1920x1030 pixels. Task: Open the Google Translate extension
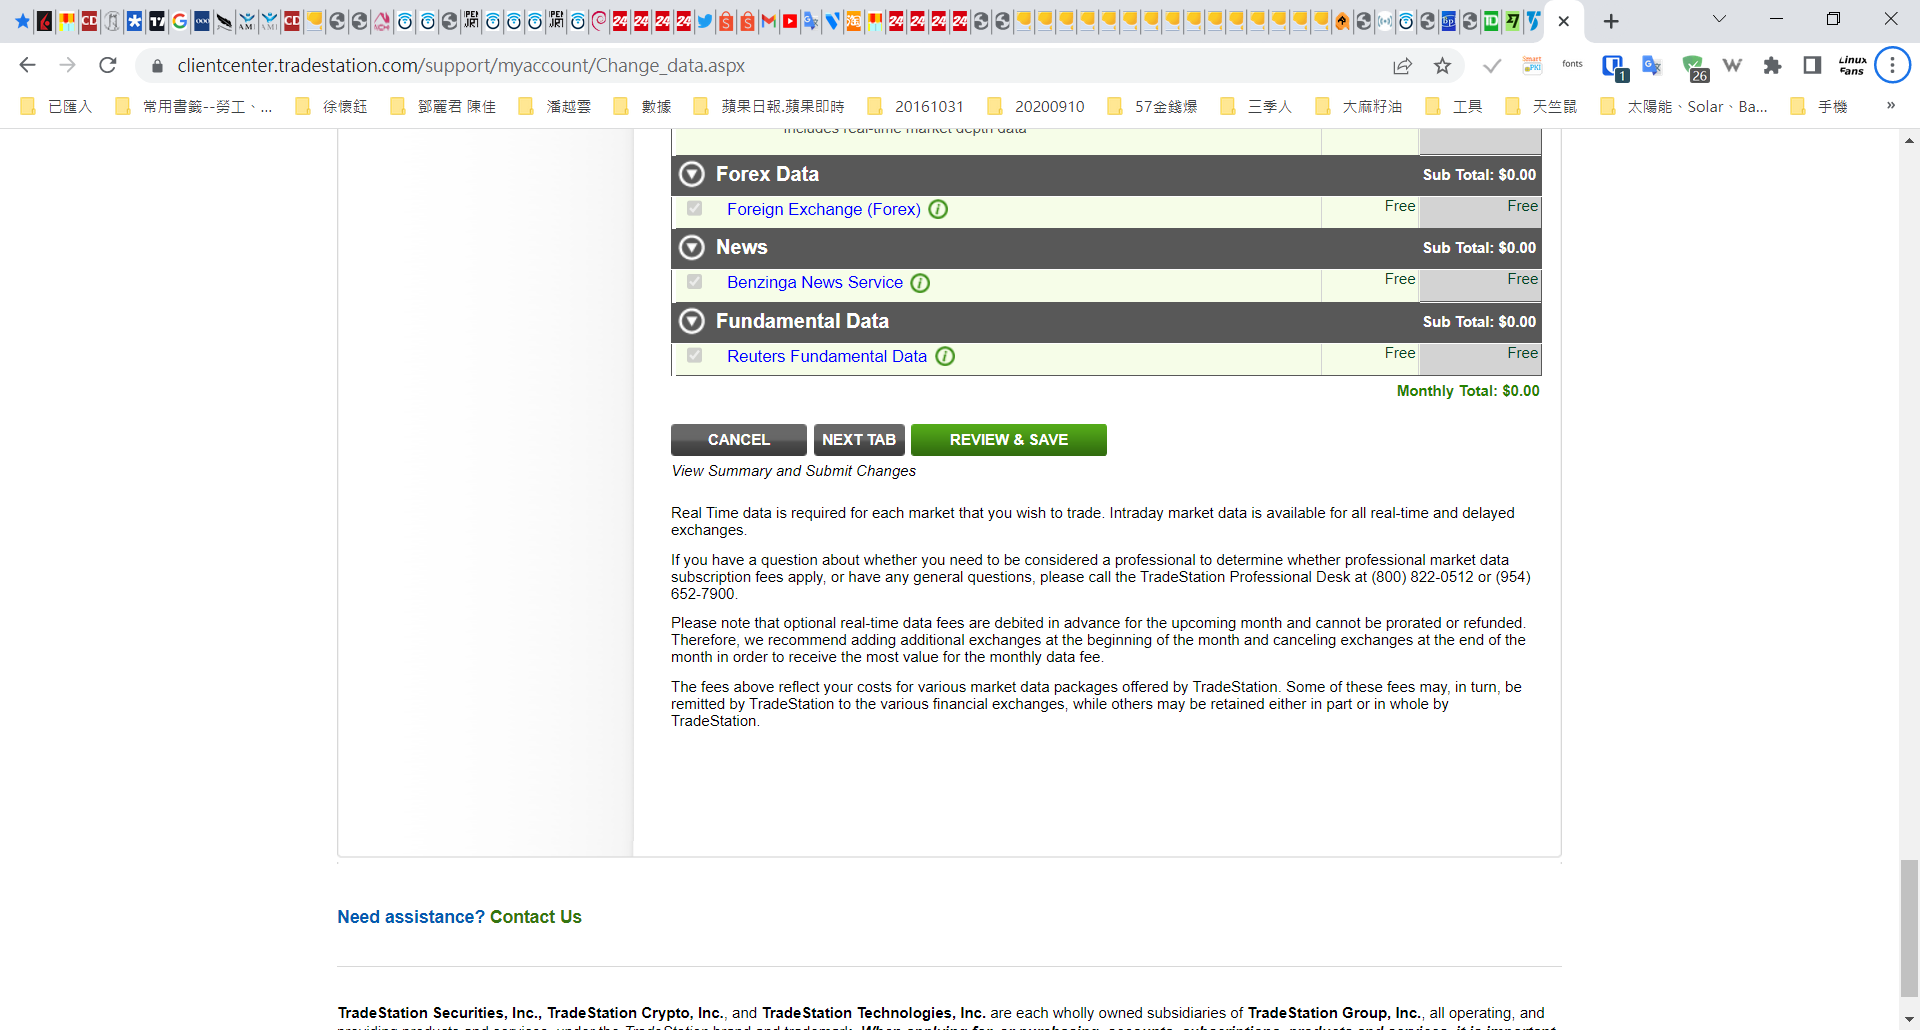click(x=1652, y=66)
